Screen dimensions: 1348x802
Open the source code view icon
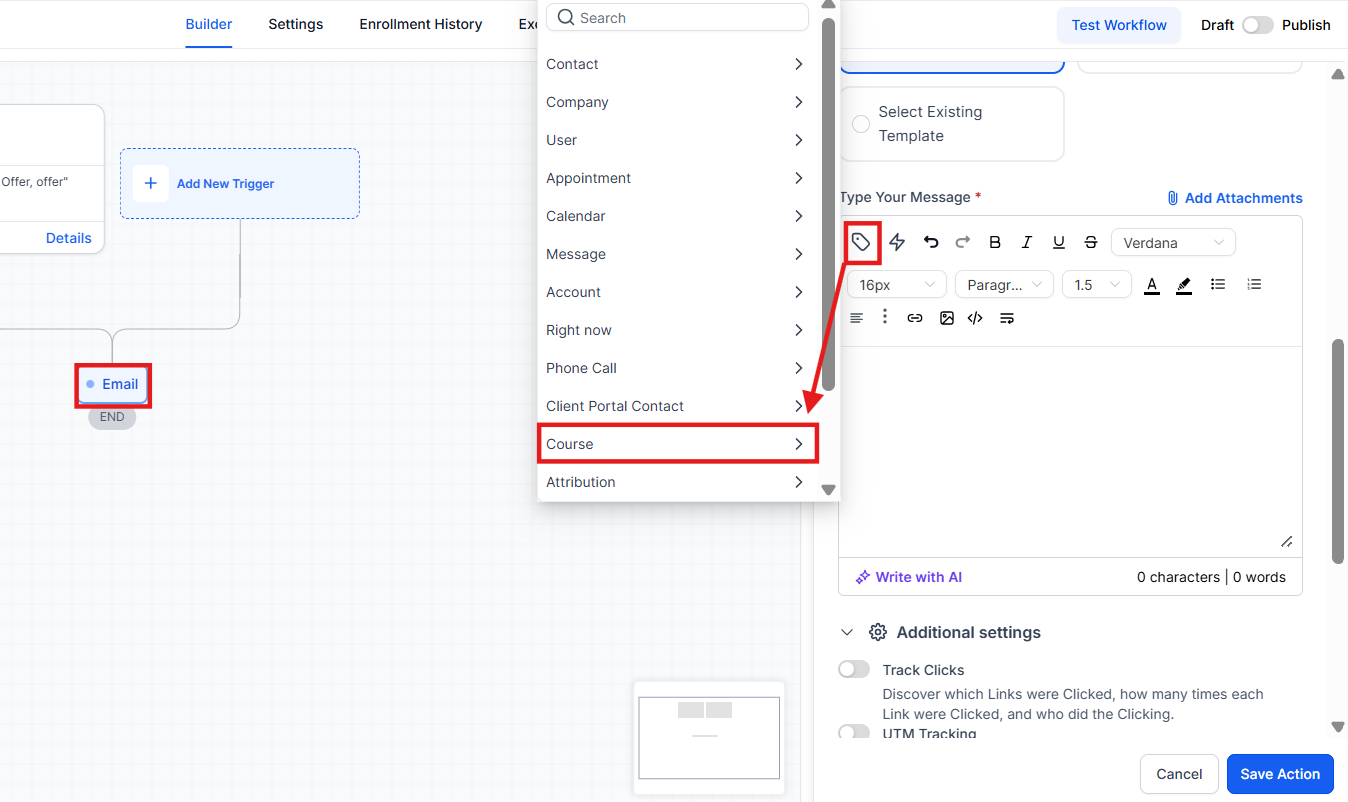(x=975, y=318)
